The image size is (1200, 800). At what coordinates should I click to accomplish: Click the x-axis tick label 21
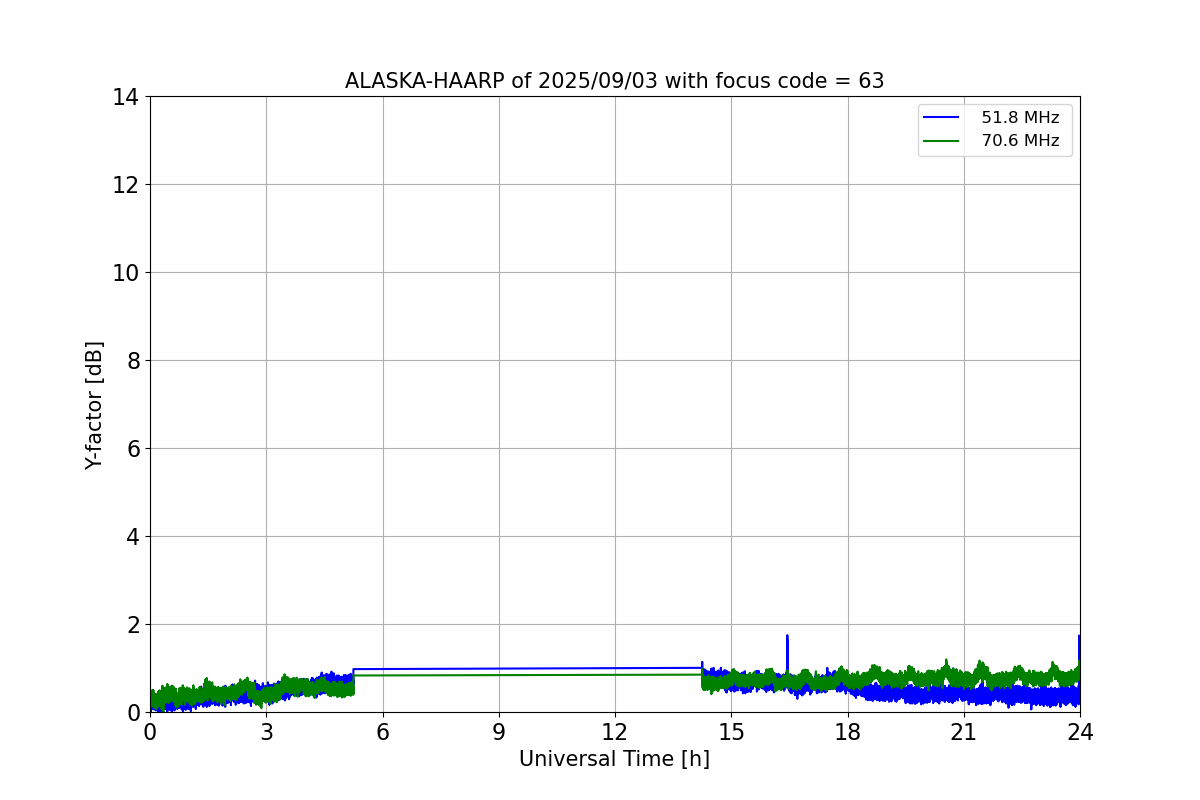pos(964,732)
